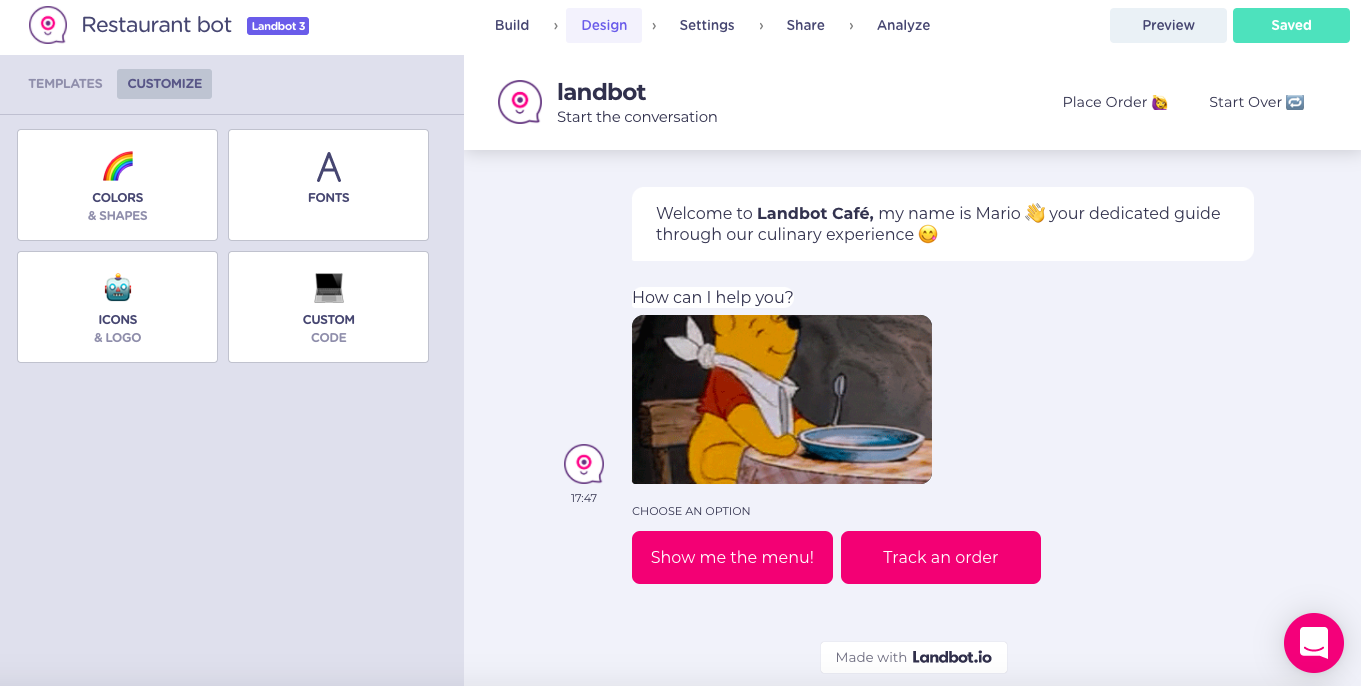Open the robot Icons & Logo card
This screenshot has width=1361, height=686.
click(x=117, y=307)
